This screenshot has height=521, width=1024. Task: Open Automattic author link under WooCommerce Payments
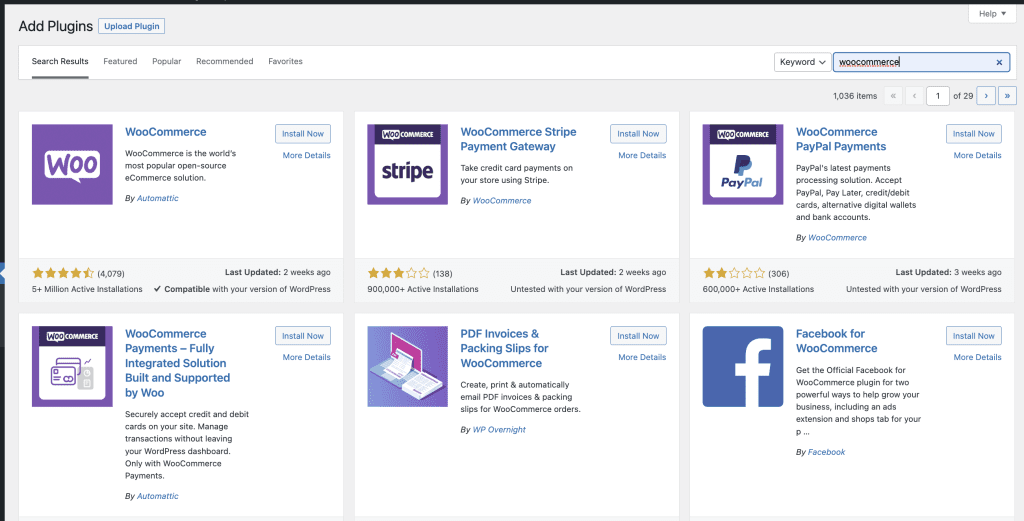pyautogui.click(x=157, y=496)
